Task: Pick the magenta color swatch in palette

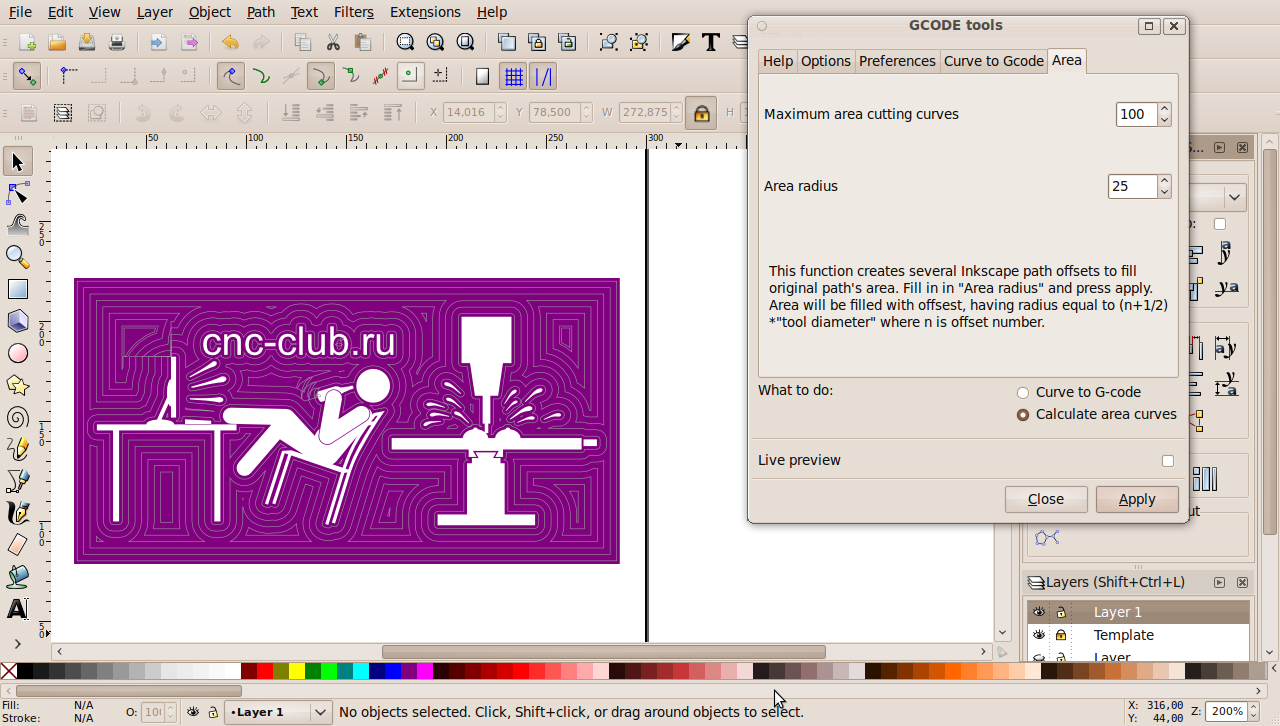Action: (x=425, y=671)
